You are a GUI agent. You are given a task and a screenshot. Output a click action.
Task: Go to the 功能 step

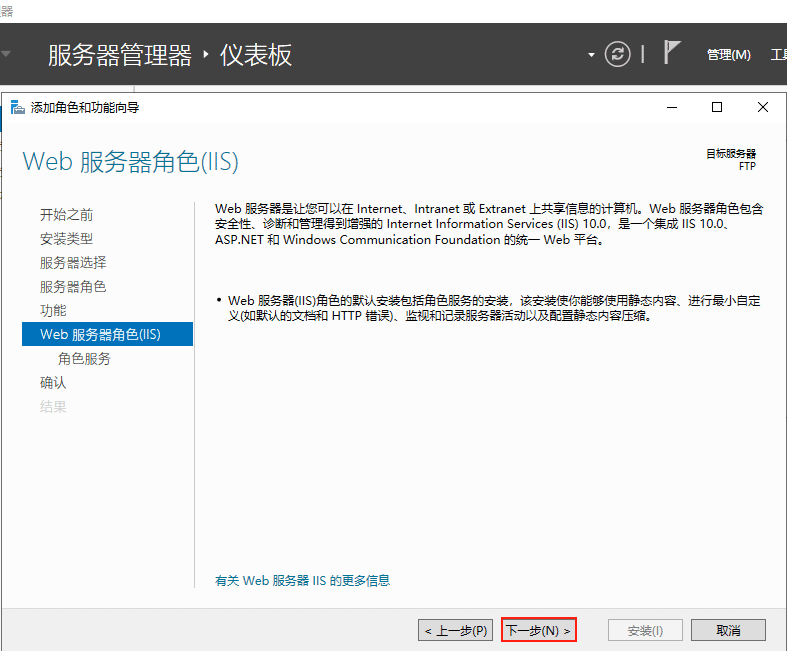53,311
